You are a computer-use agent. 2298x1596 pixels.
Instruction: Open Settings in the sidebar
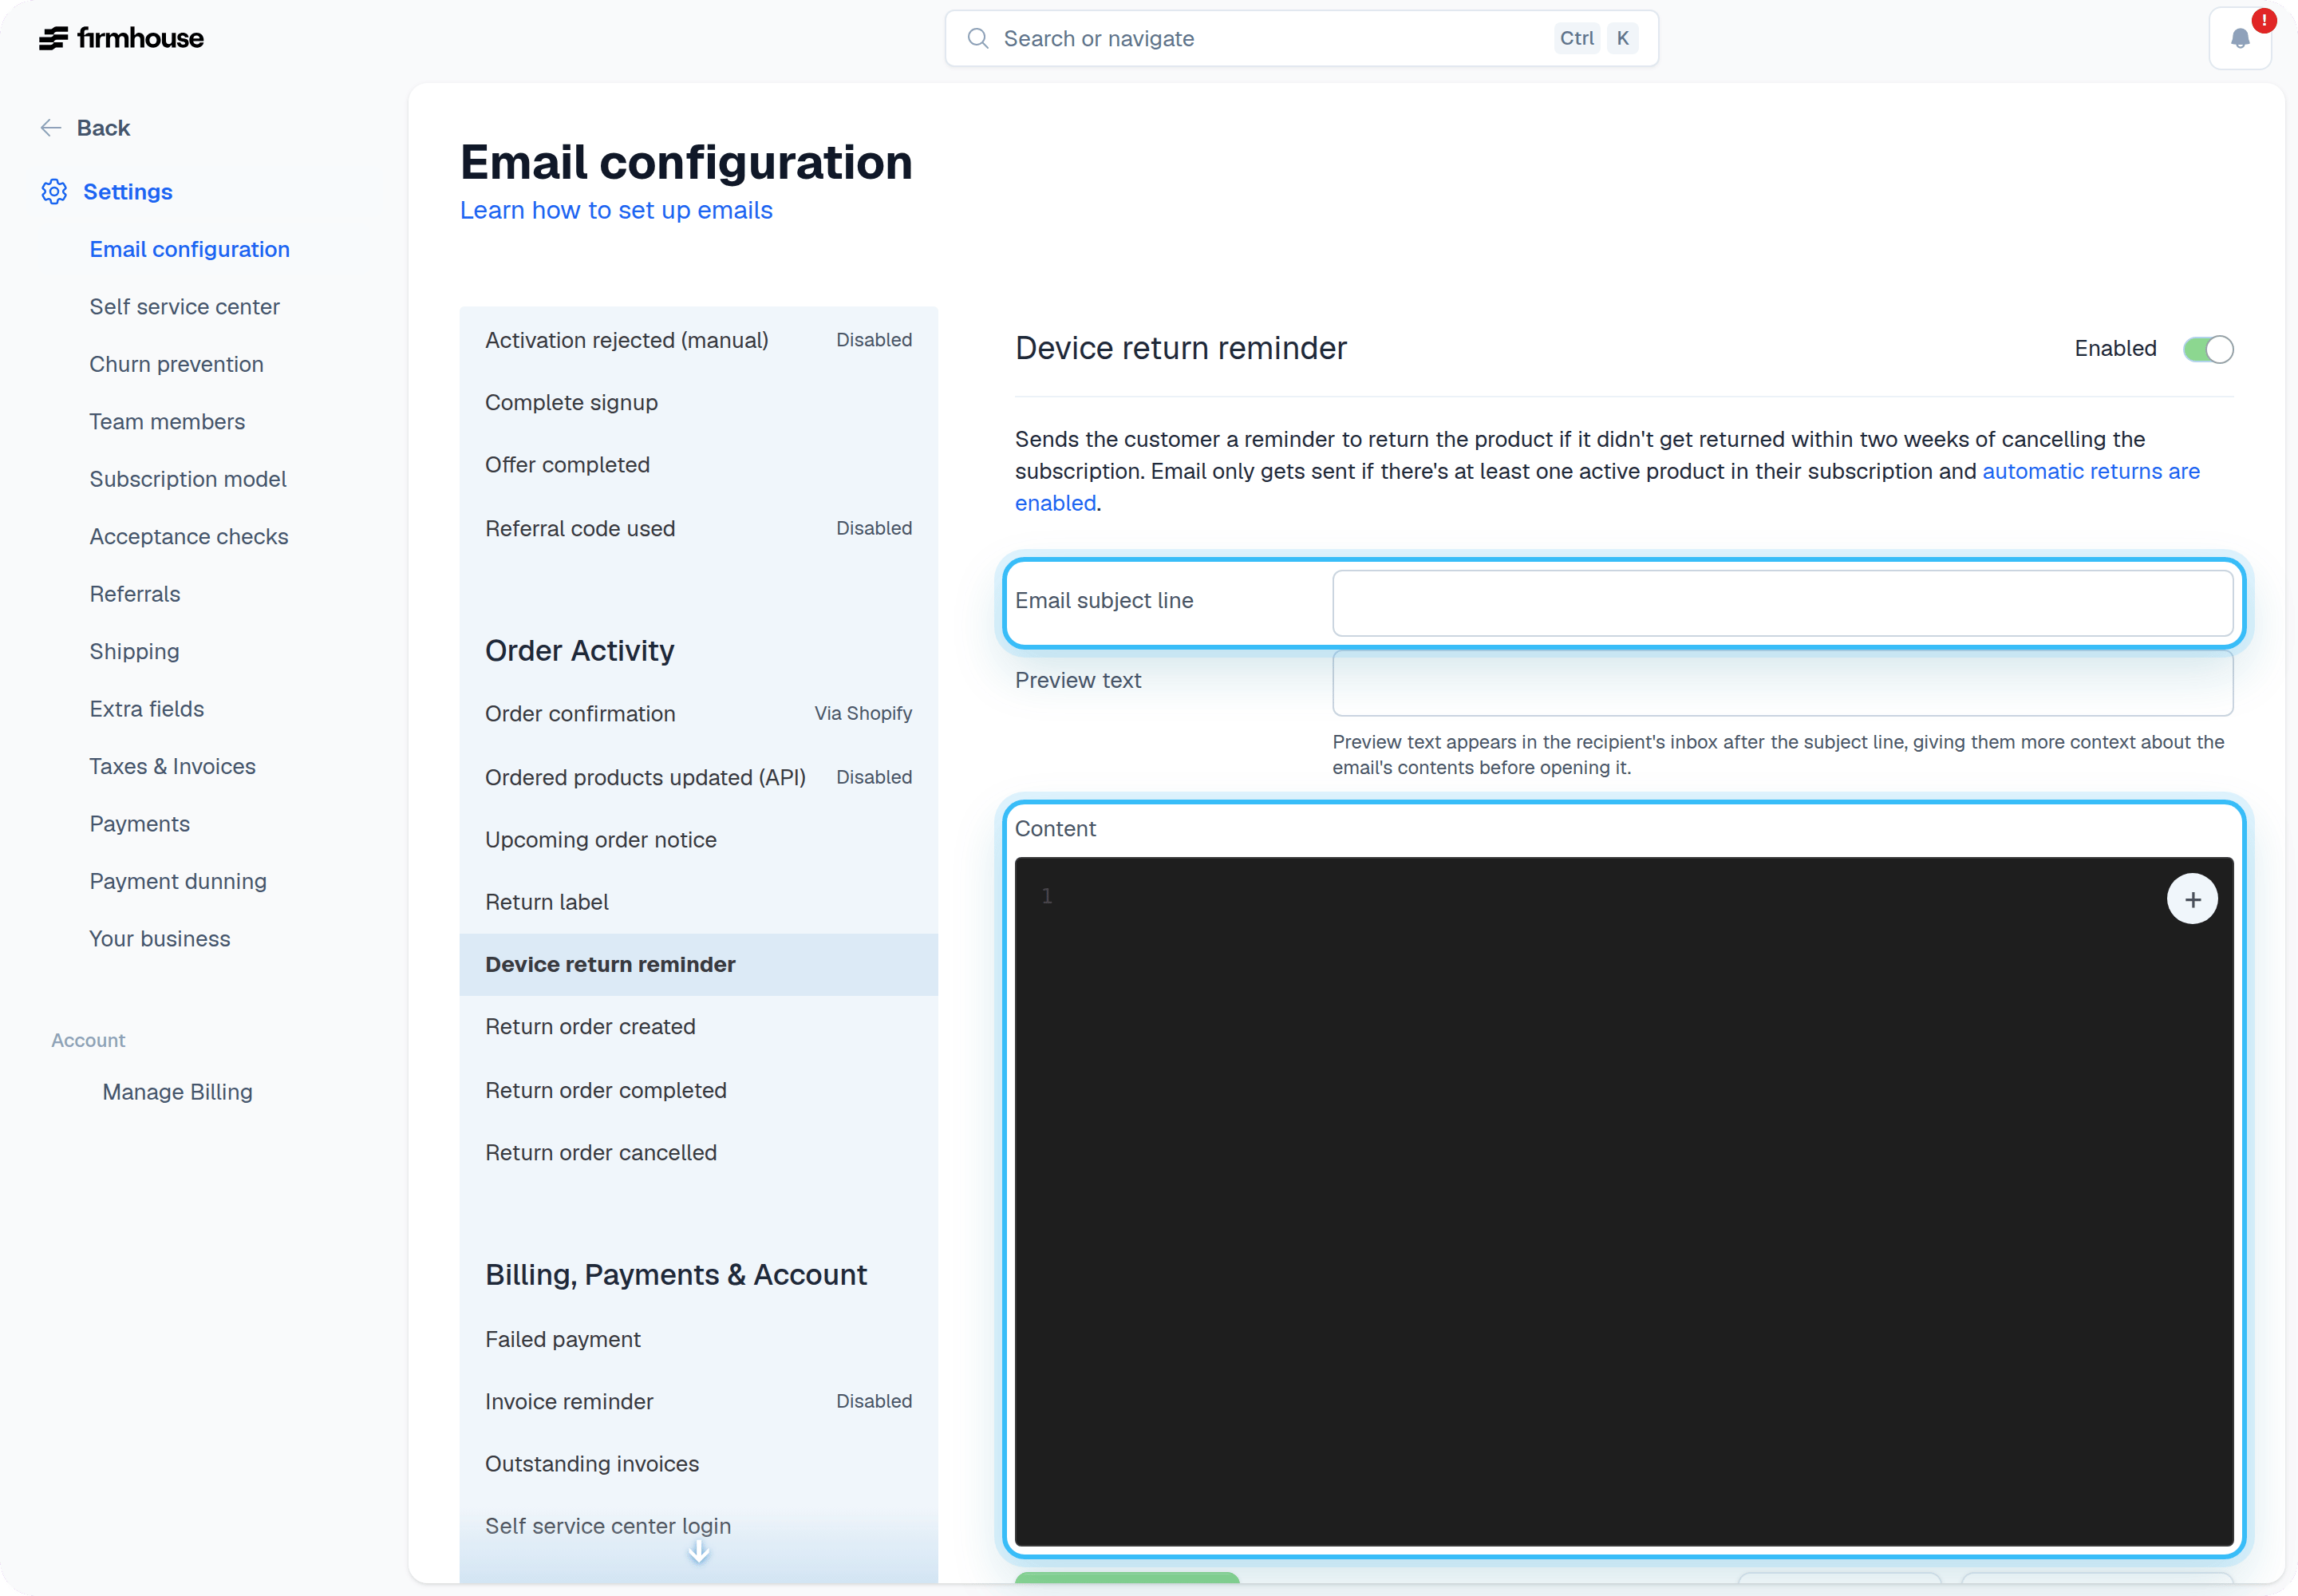[128, 191]
